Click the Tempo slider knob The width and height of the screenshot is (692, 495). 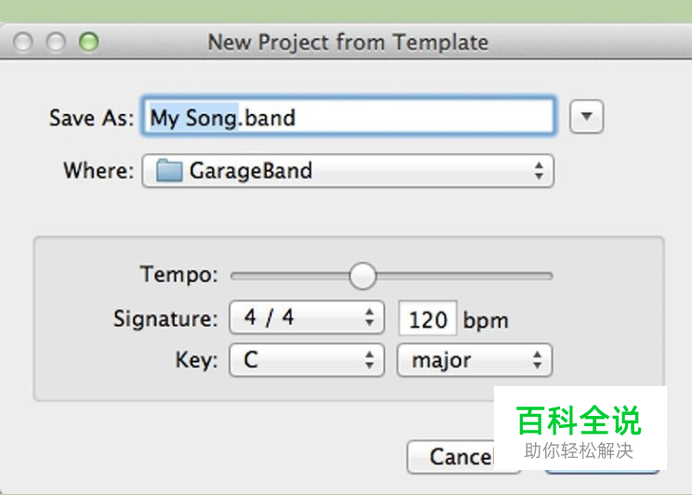coord(362,275)
